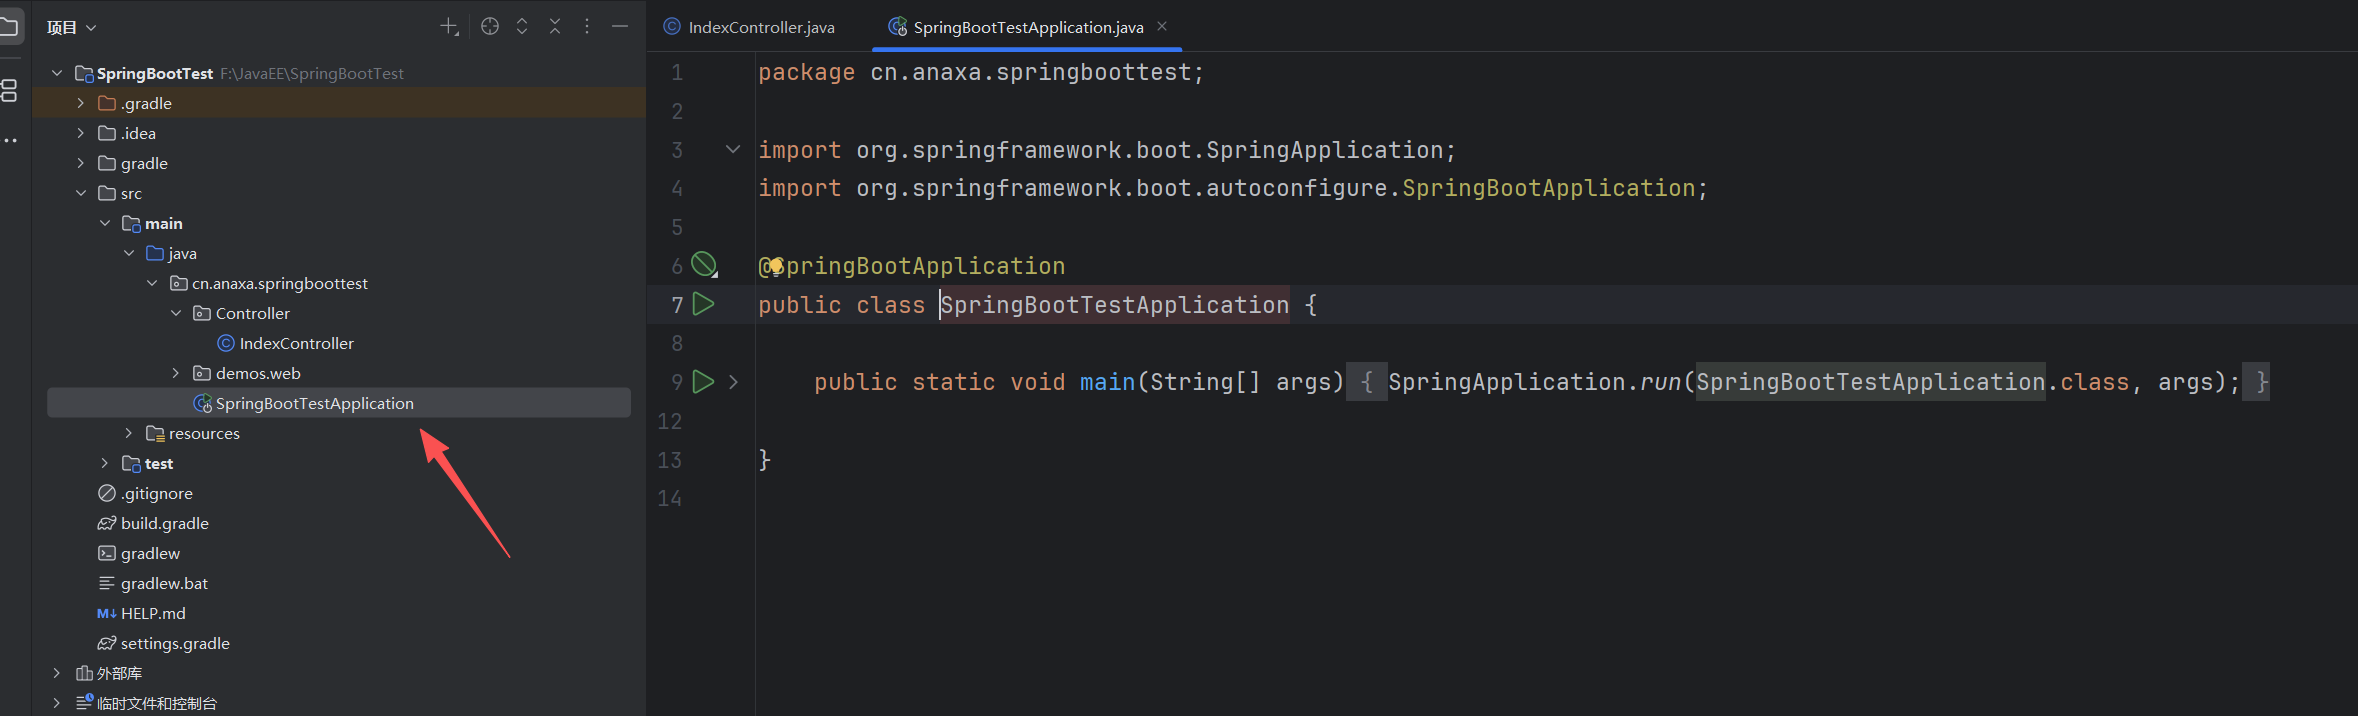Click the expand all tree icon
Screen dimensions: 2358x716
click(522, 27)
